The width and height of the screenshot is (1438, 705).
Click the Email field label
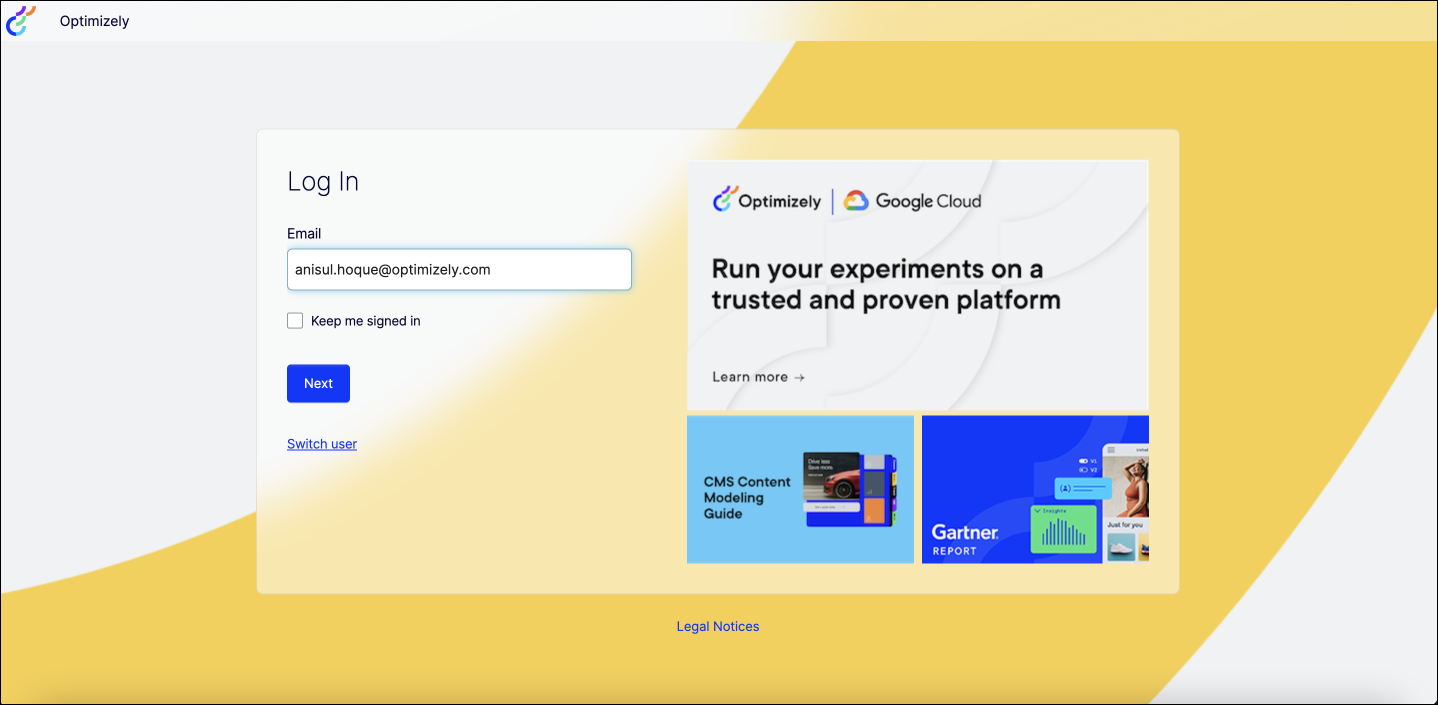[304, 234]
